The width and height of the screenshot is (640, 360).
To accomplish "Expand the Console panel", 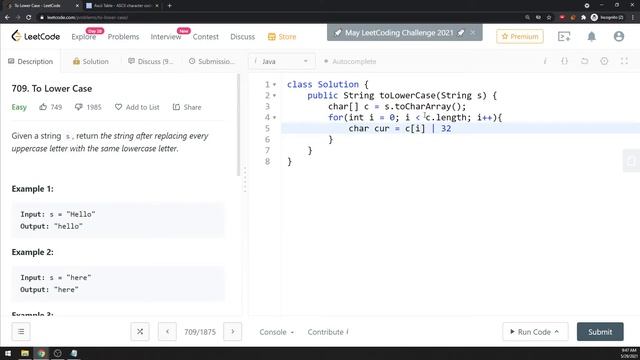I will point(276,332).
